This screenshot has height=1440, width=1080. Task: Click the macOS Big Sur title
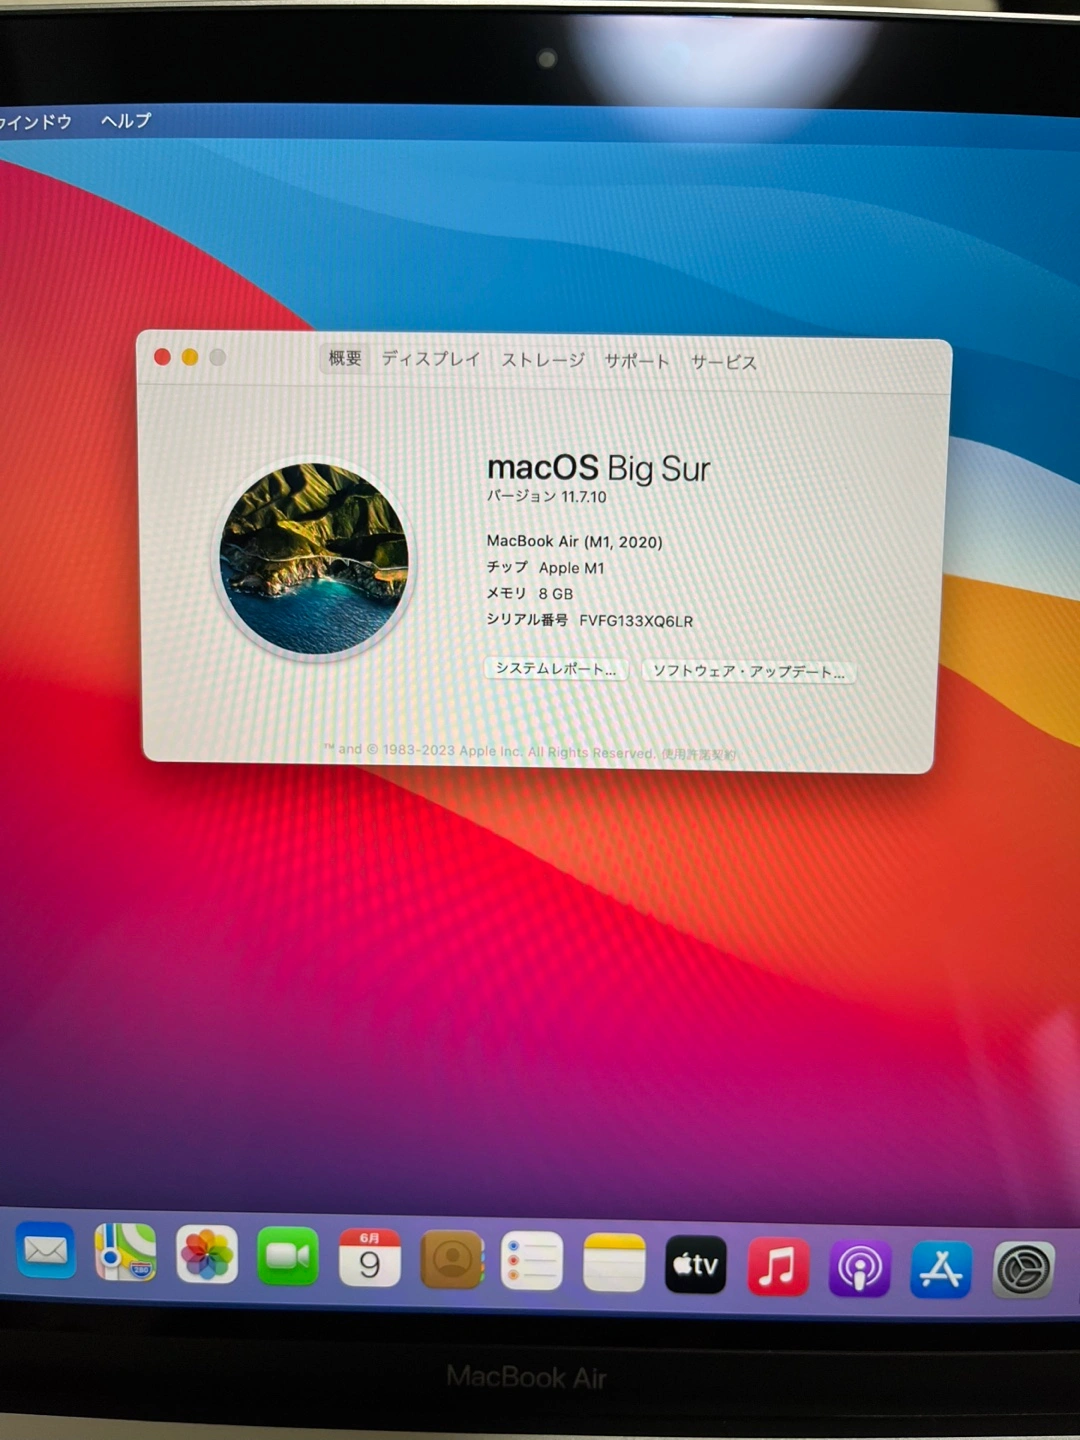coord(599,468)
